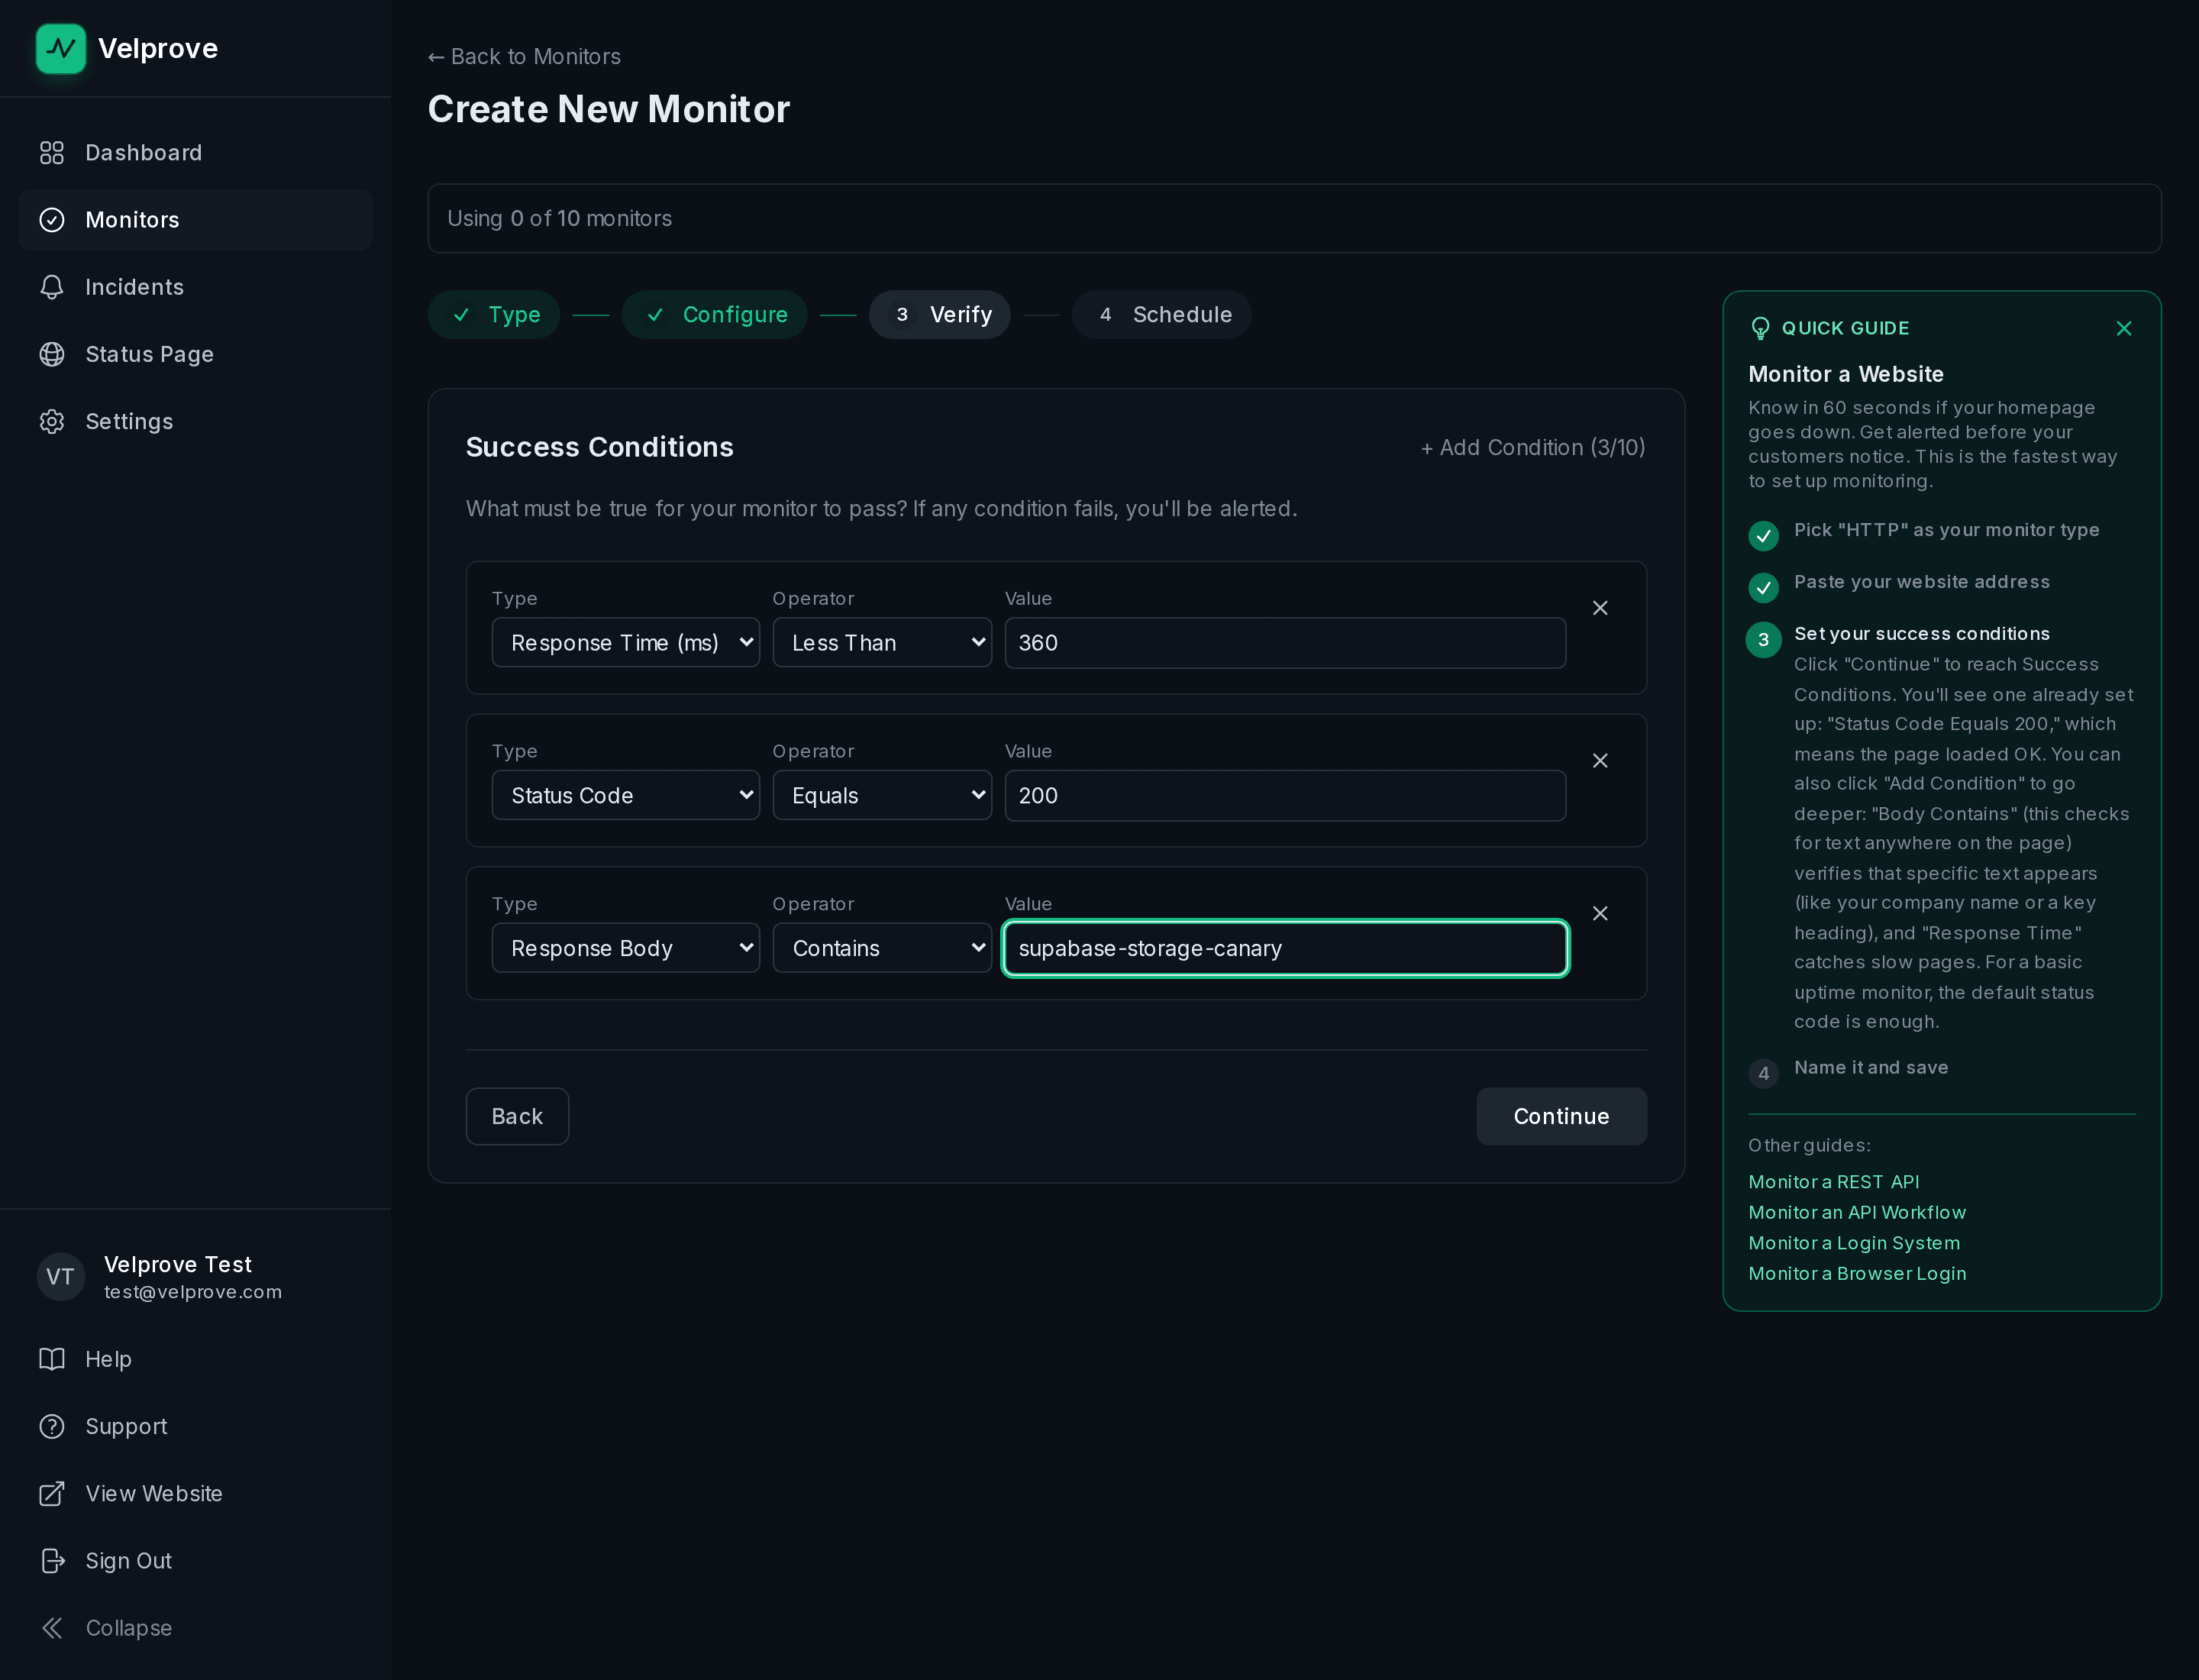Image resolution: width=2199 pixels, height=1680 pixels.
Task: Click the Collapse double-chevron icon
Action: pyautogui.click(x=52, y=1627)
